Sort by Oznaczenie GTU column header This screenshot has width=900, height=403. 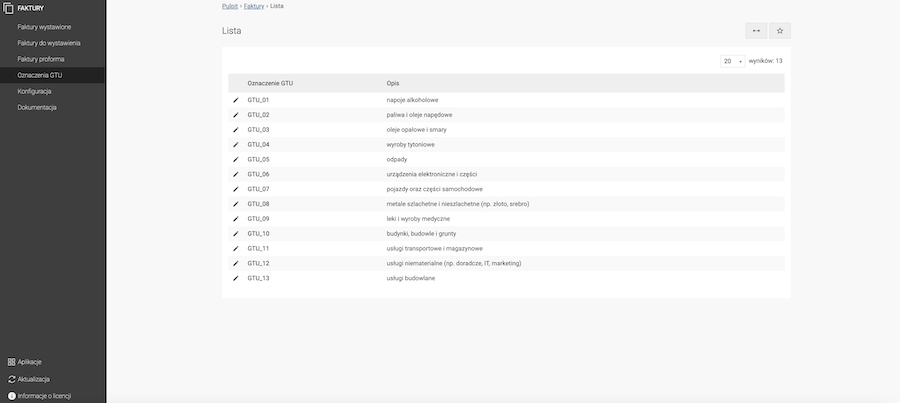click(x=270, y=83)
